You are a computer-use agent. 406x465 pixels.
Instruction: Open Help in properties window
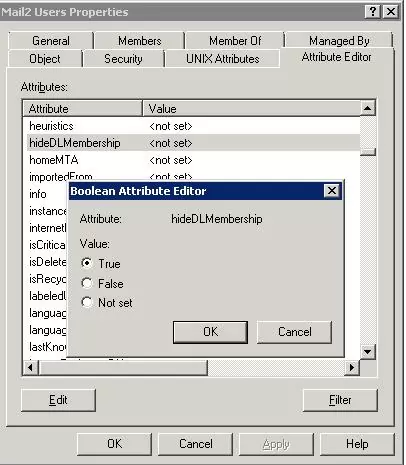coord(357,444)
